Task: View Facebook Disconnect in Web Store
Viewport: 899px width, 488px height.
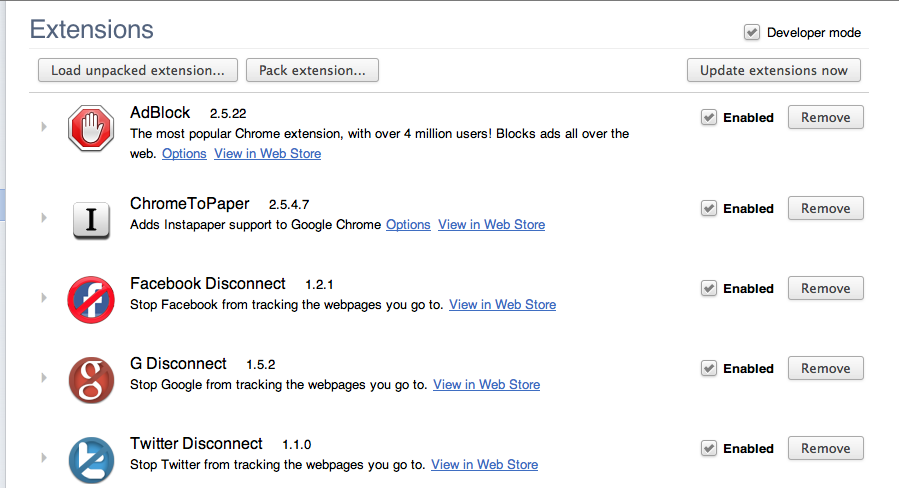Action: click(x=502, y=305)
